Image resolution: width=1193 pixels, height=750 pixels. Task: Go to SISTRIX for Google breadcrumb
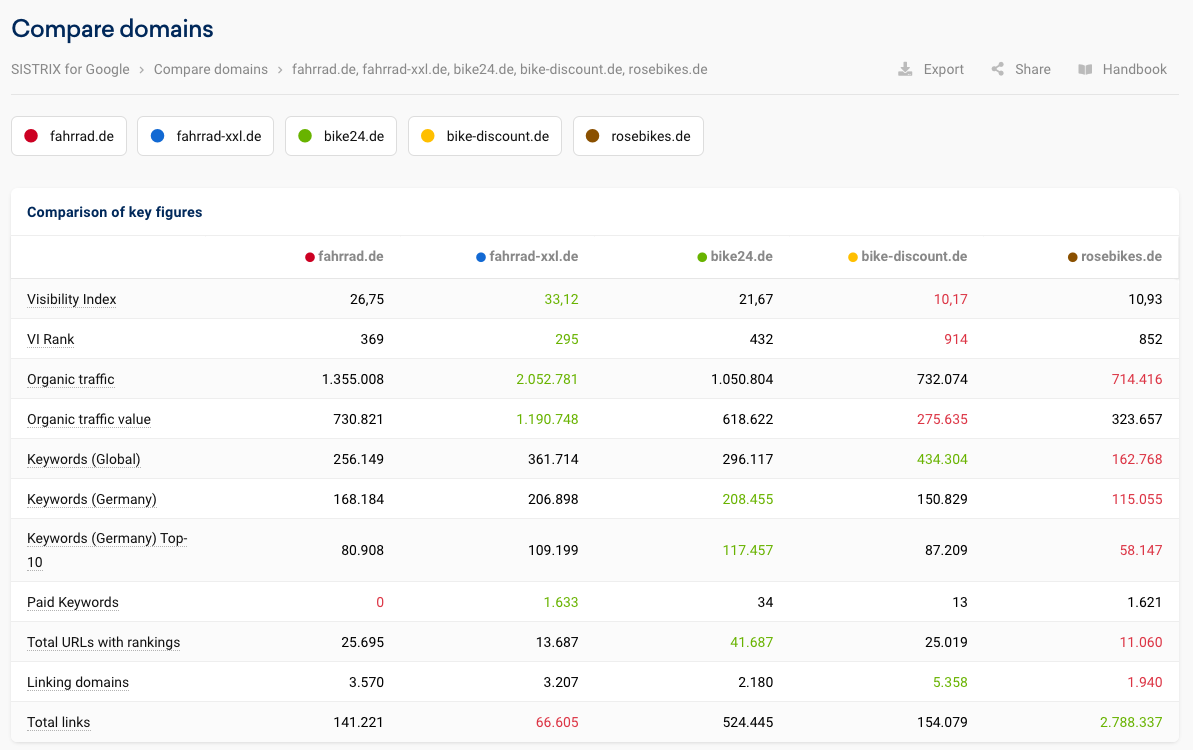coord(70,69)
